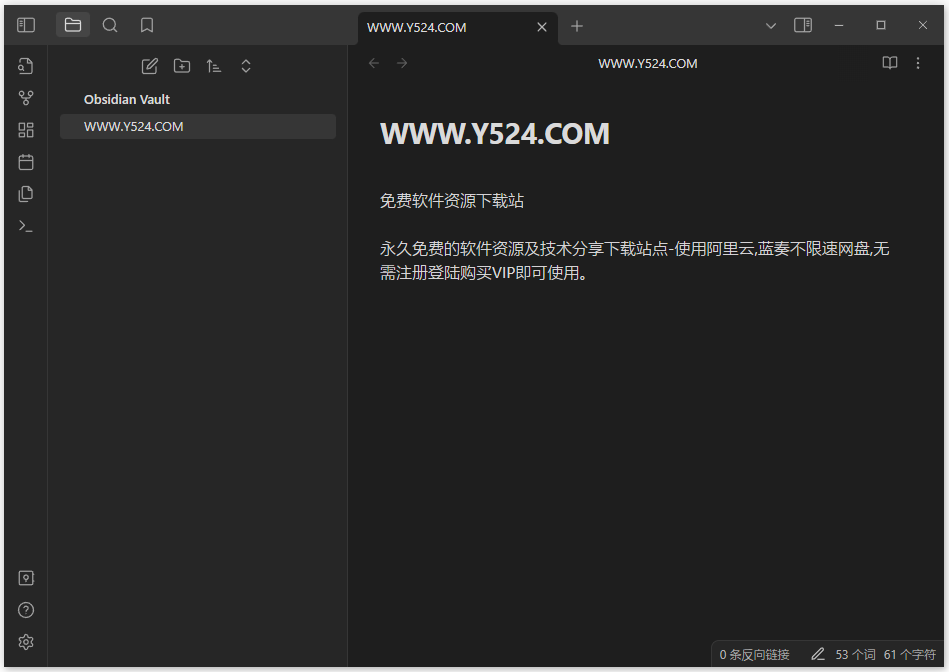The height and width of the screenshot is (672, 949).
Task: Open the file explorer folder tab
Action: click(73, 25)
